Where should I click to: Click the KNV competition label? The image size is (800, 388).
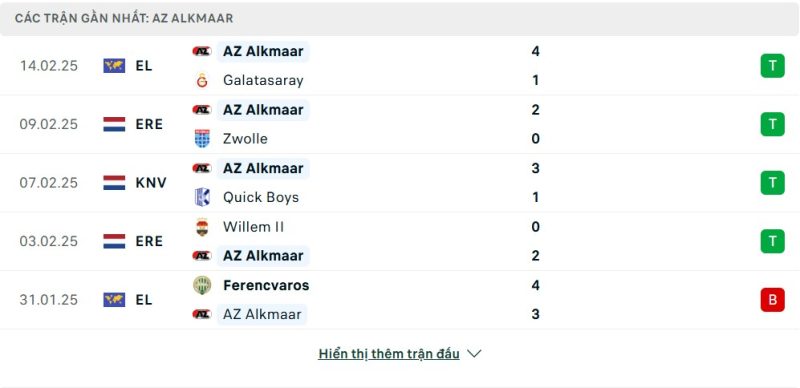(151, 183)
